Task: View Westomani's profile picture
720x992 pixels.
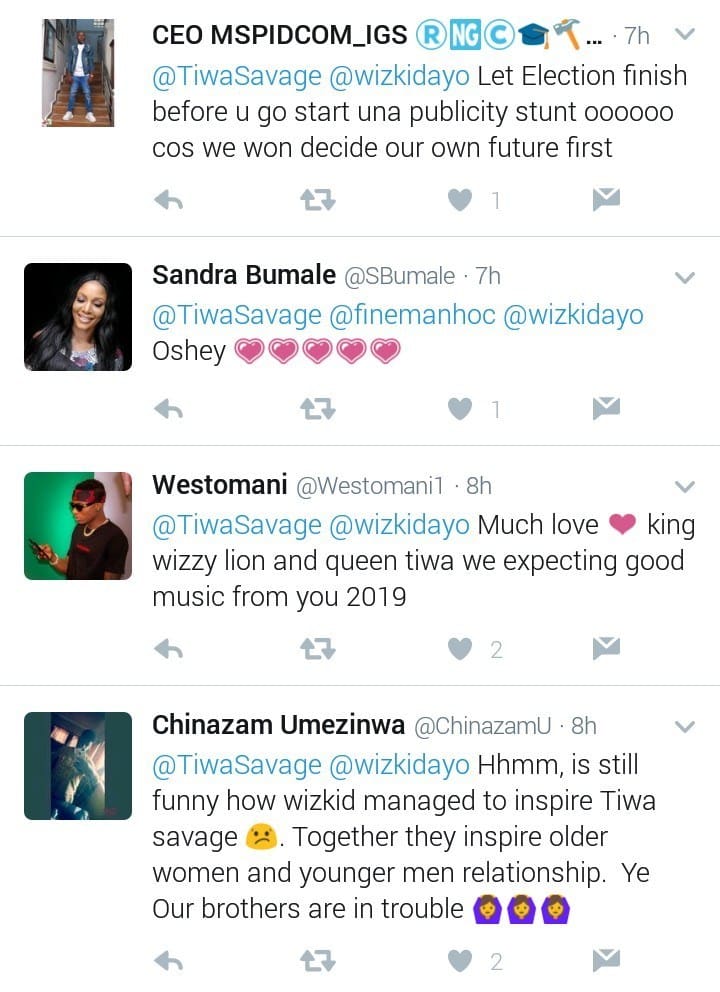Action: pyautogui.click(x=78, y=526)
